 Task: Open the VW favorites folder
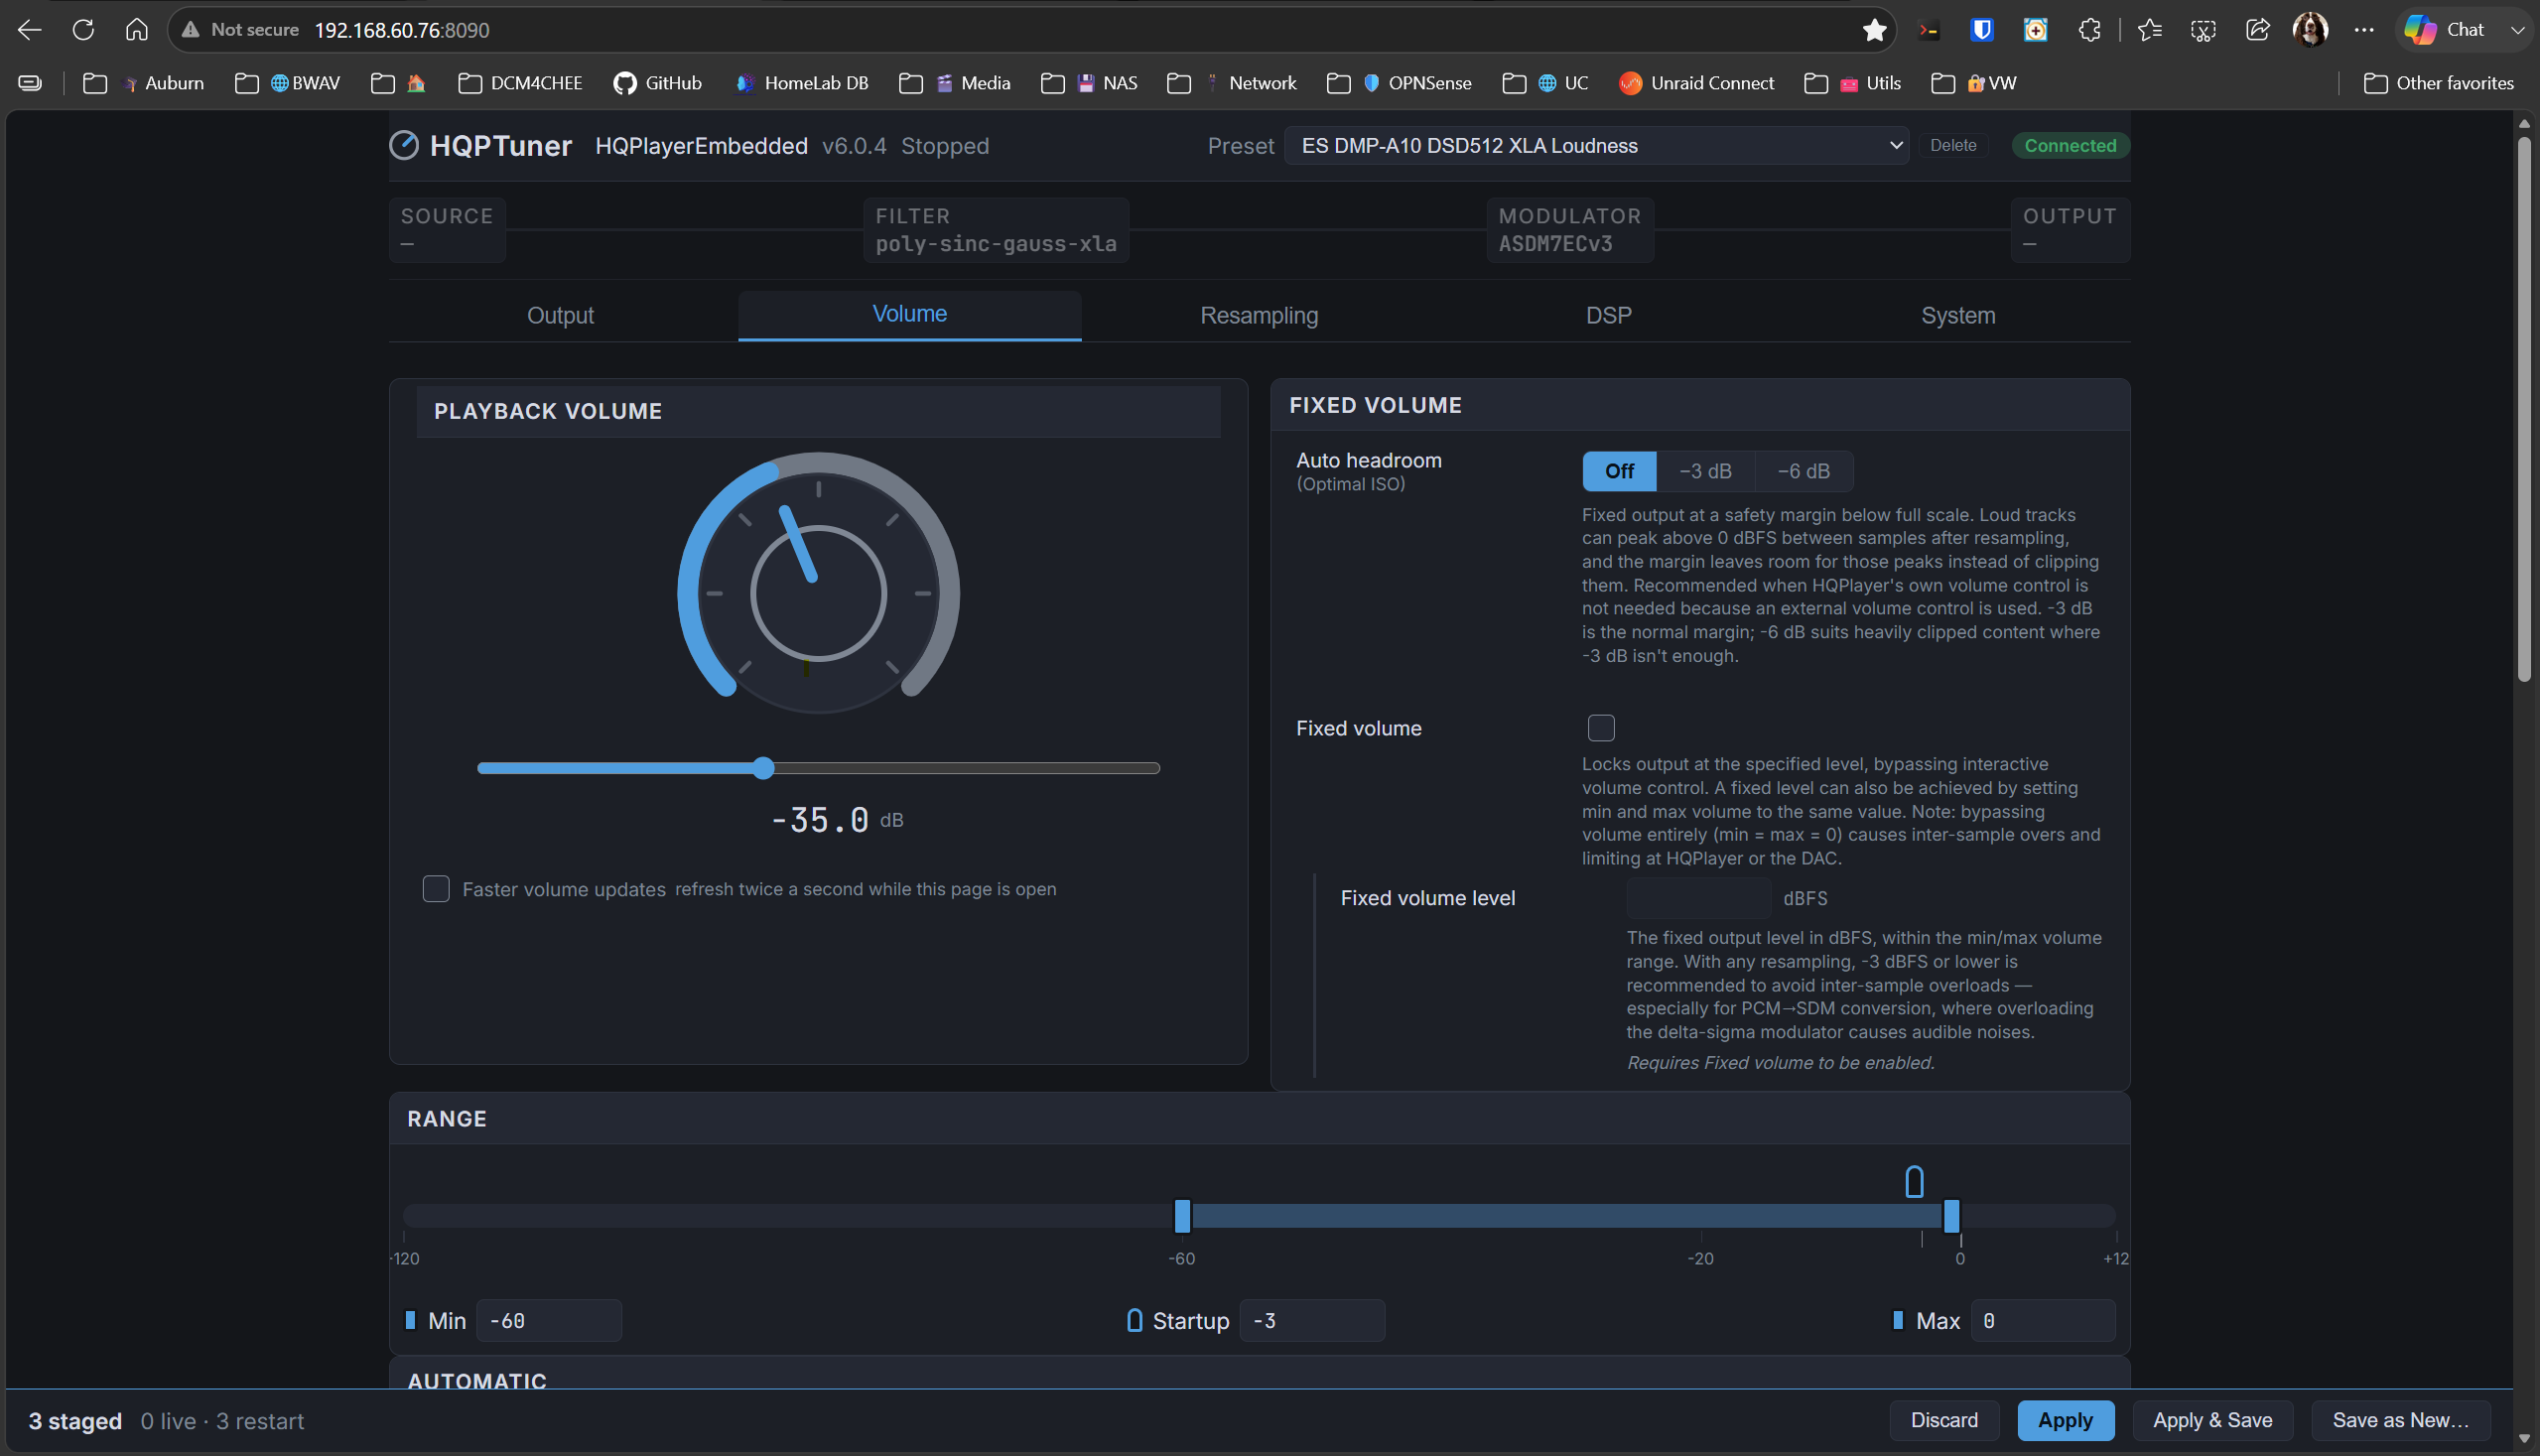click(1974, 83)
